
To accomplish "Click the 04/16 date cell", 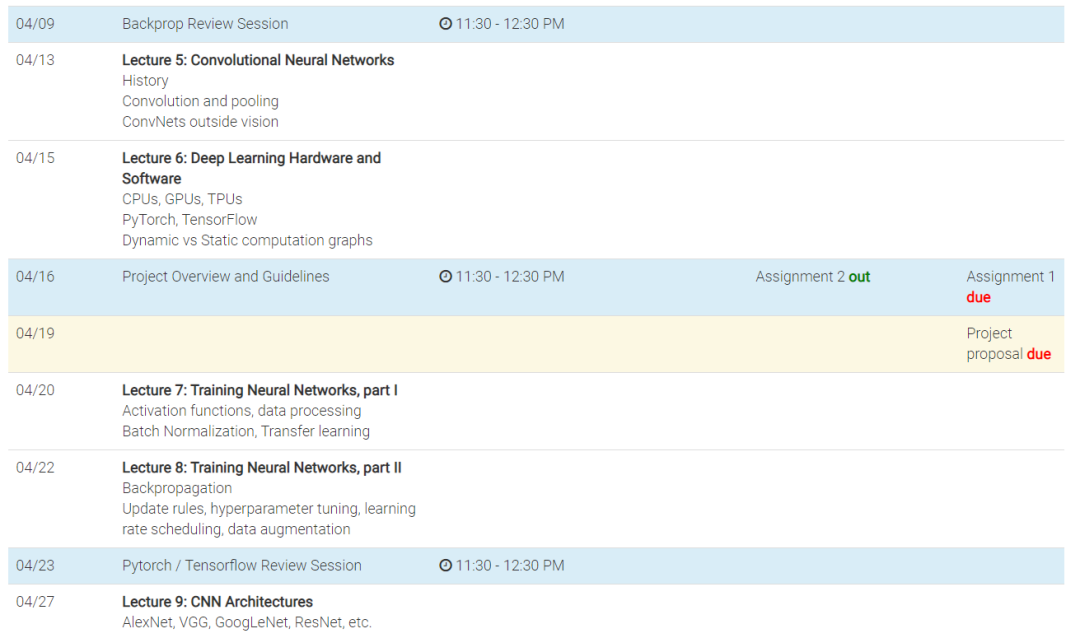I will pos(35,277).
